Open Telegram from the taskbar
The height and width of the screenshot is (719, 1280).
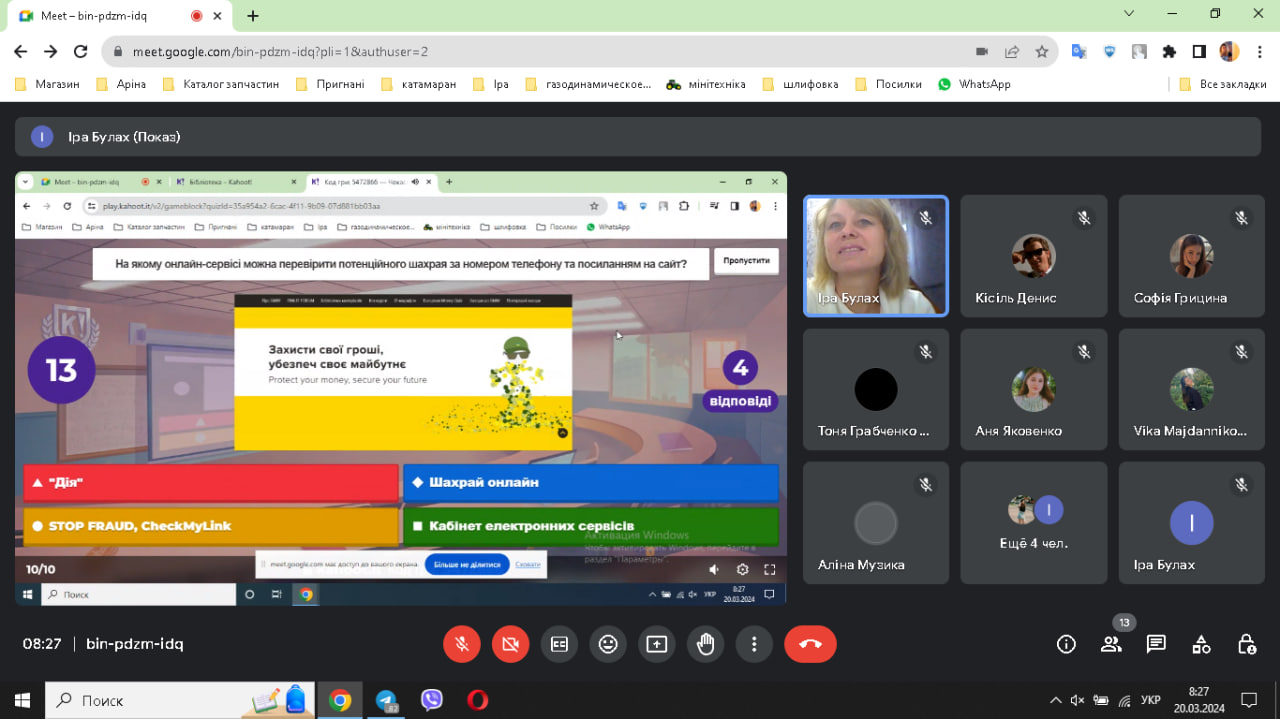point(387,700)
